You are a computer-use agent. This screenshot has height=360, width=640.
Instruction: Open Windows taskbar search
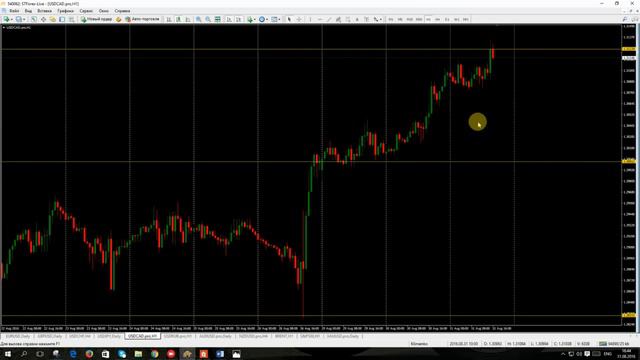pyautogui.click(x=24, y=354)
